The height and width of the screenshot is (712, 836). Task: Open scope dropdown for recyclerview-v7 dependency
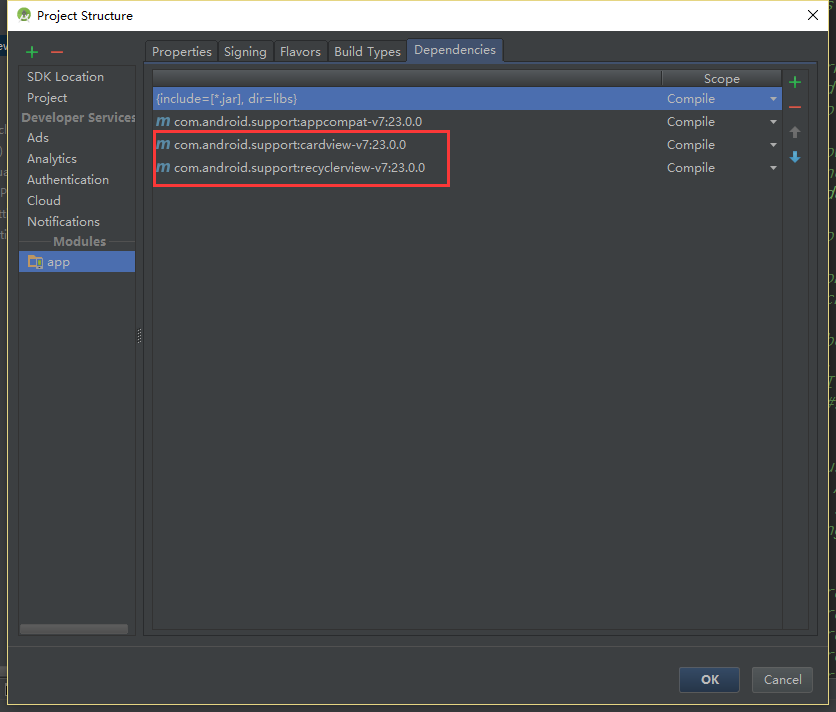773,168
